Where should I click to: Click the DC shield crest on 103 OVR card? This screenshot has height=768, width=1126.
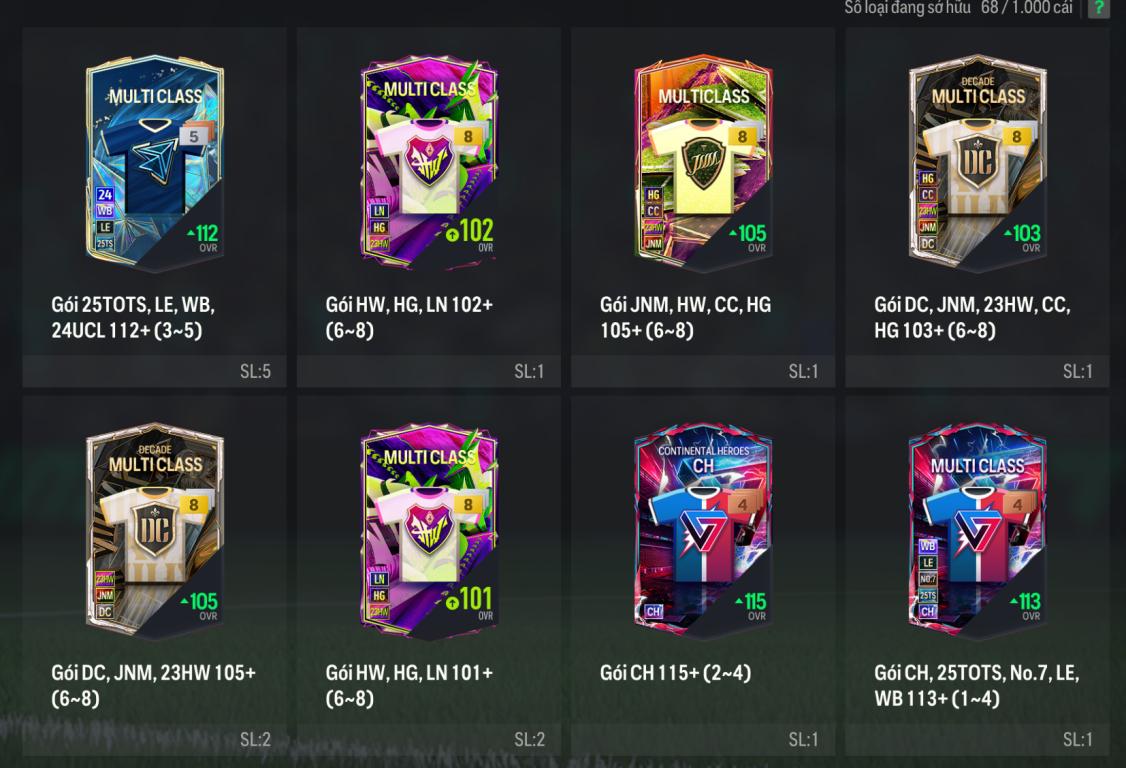point(977,162)
